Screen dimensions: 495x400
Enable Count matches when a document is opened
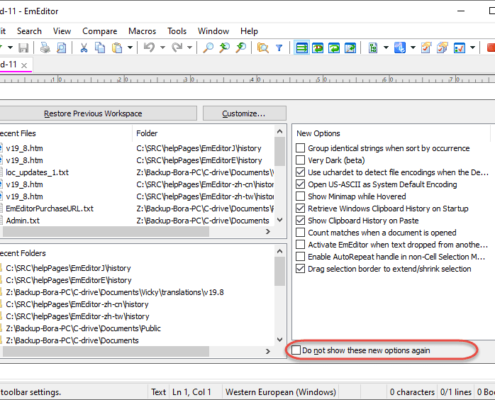[x=300, y=232]
